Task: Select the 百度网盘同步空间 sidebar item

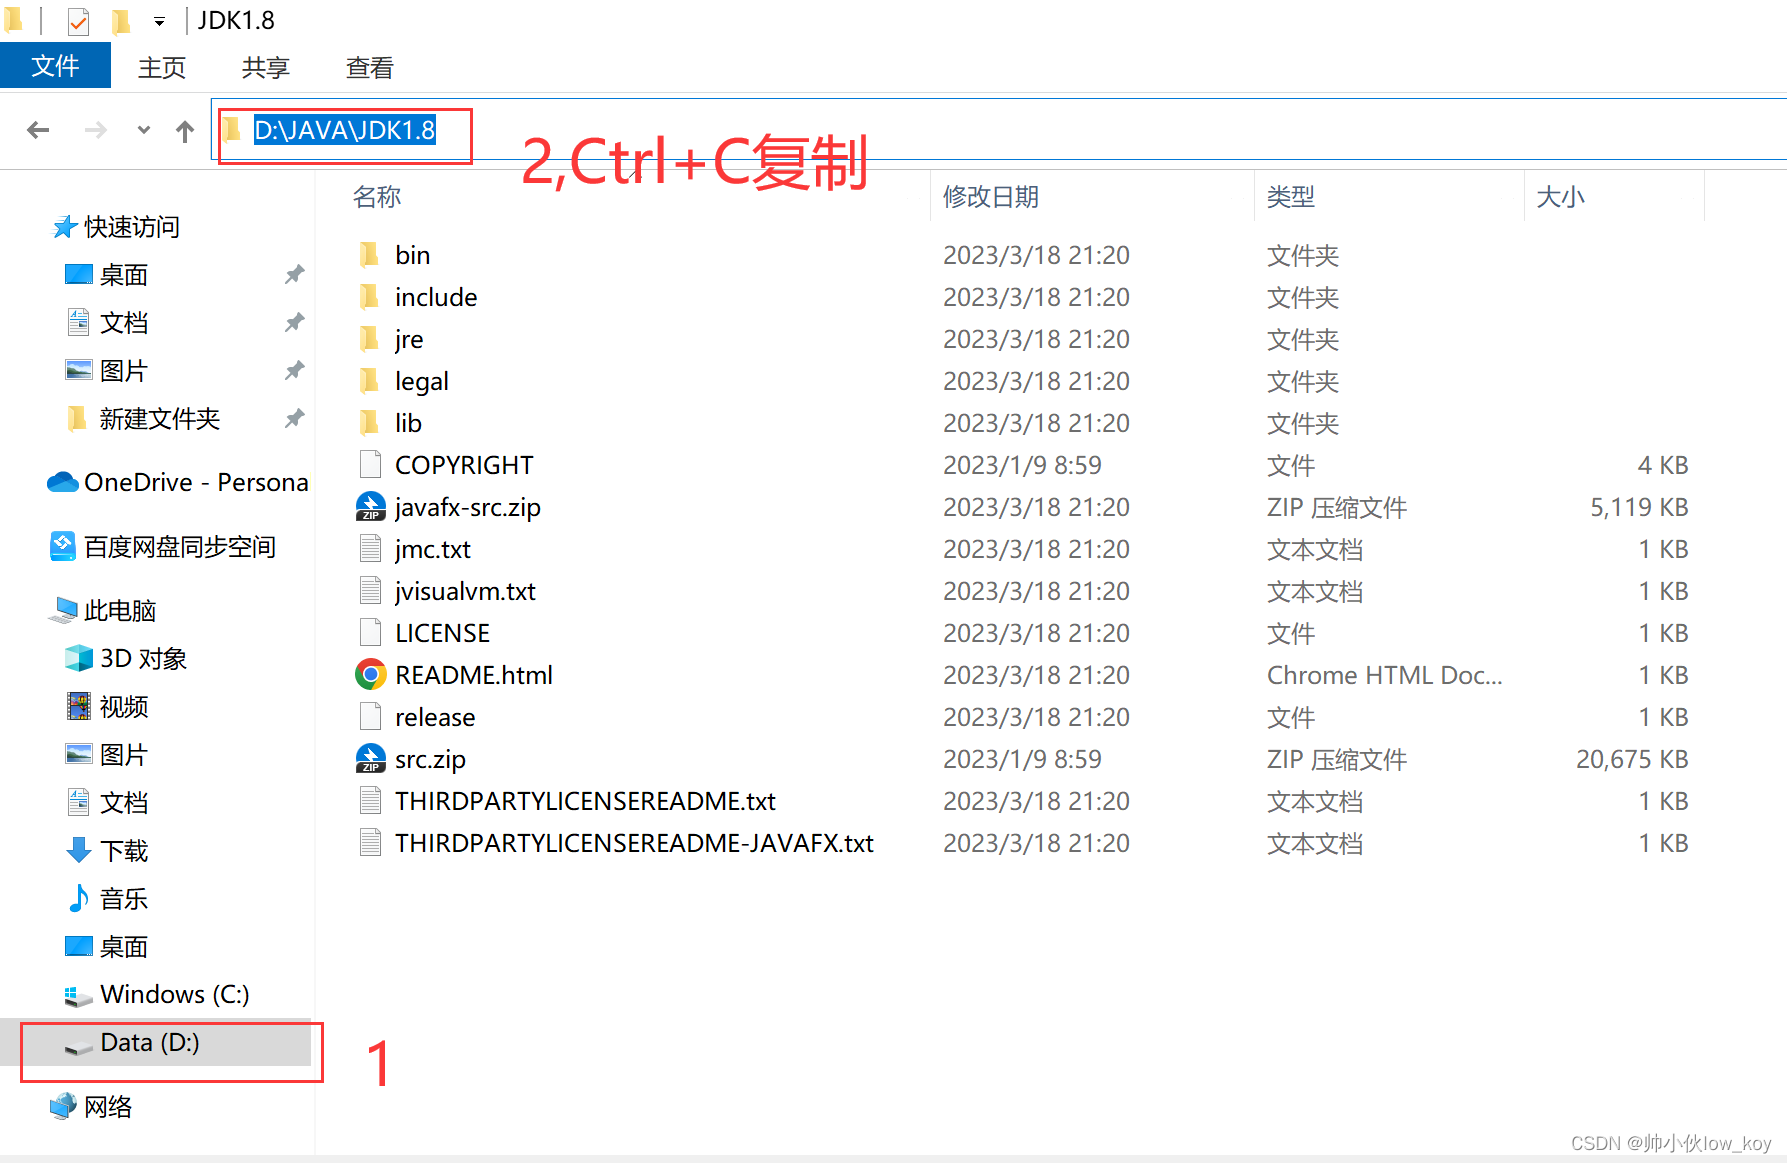Action: (163, 547)
